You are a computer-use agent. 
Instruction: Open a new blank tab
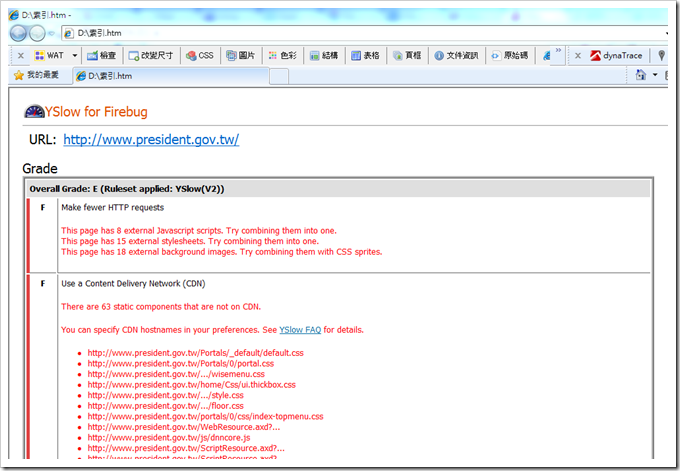(279, 76)
